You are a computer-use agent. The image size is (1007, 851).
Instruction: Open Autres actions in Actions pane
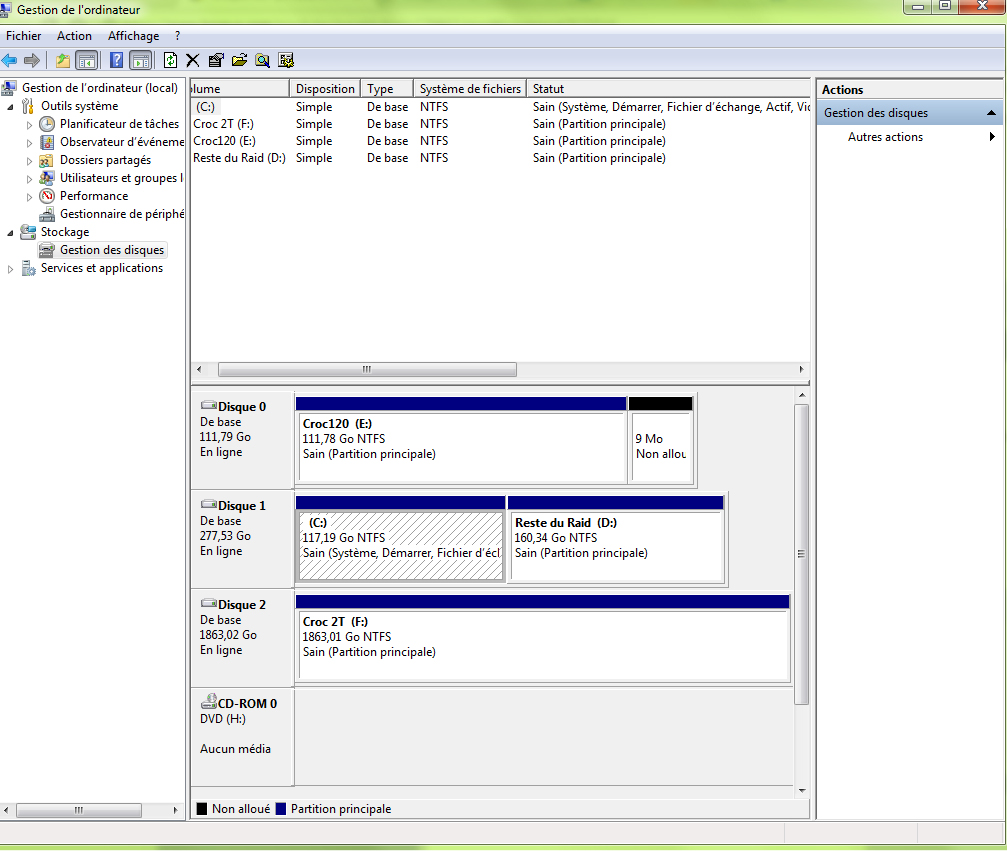coord(885,137)
